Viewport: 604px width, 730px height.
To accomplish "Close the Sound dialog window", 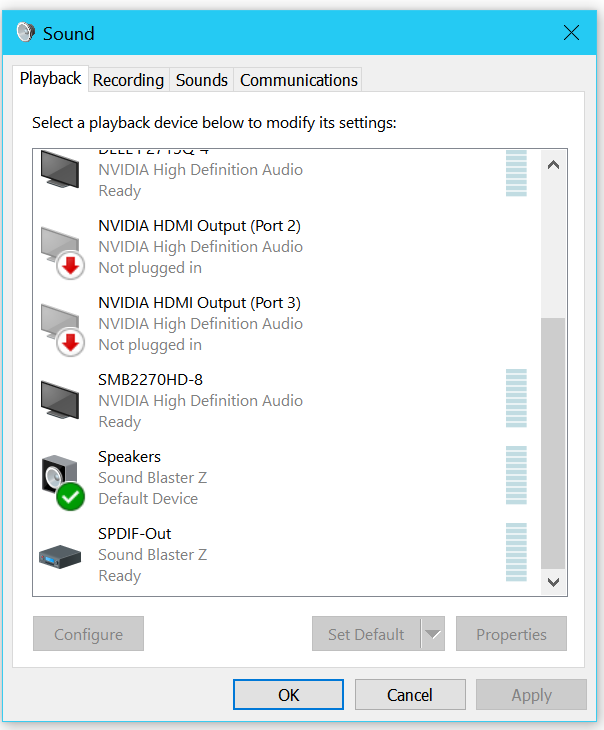I will [x=572, y=33].
